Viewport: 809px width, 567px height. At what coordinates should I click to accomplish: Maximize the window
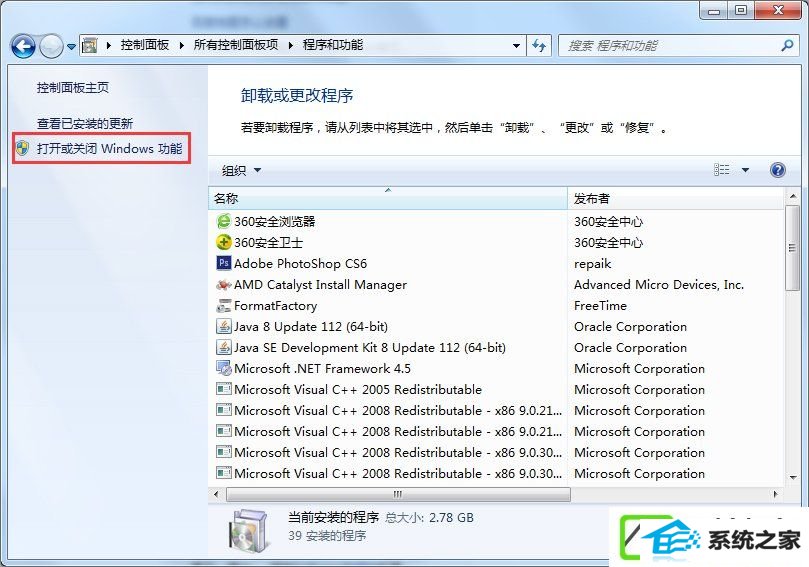click(741, 10)
